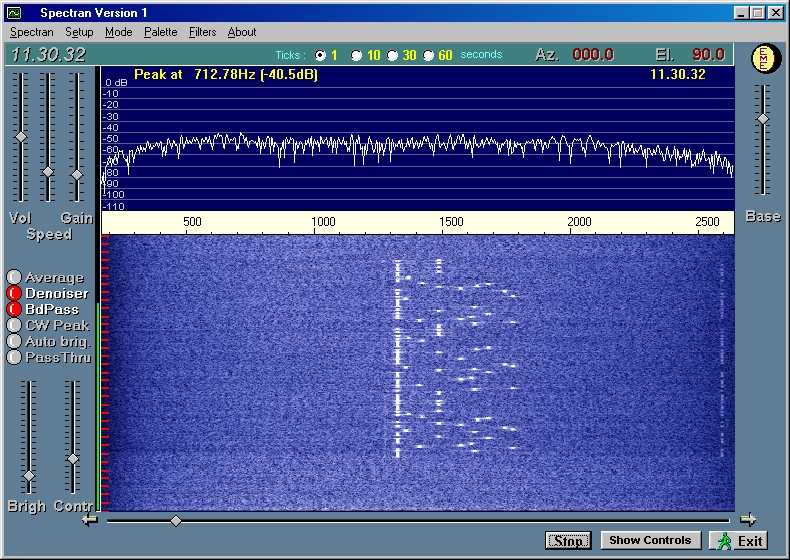Enable the CW Peak option

(x=14, y=325)
